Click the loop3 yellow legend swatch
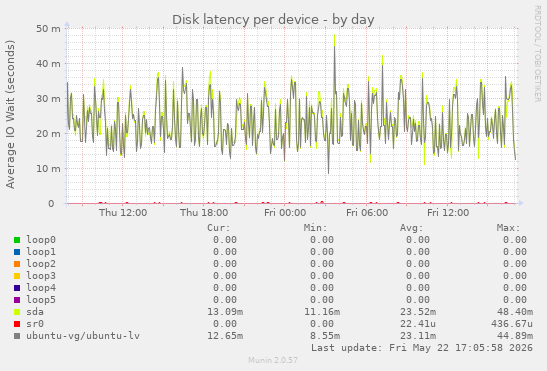The width and height of the screenshot is (547, 371). pyautogui.click(x=17, y=276)
